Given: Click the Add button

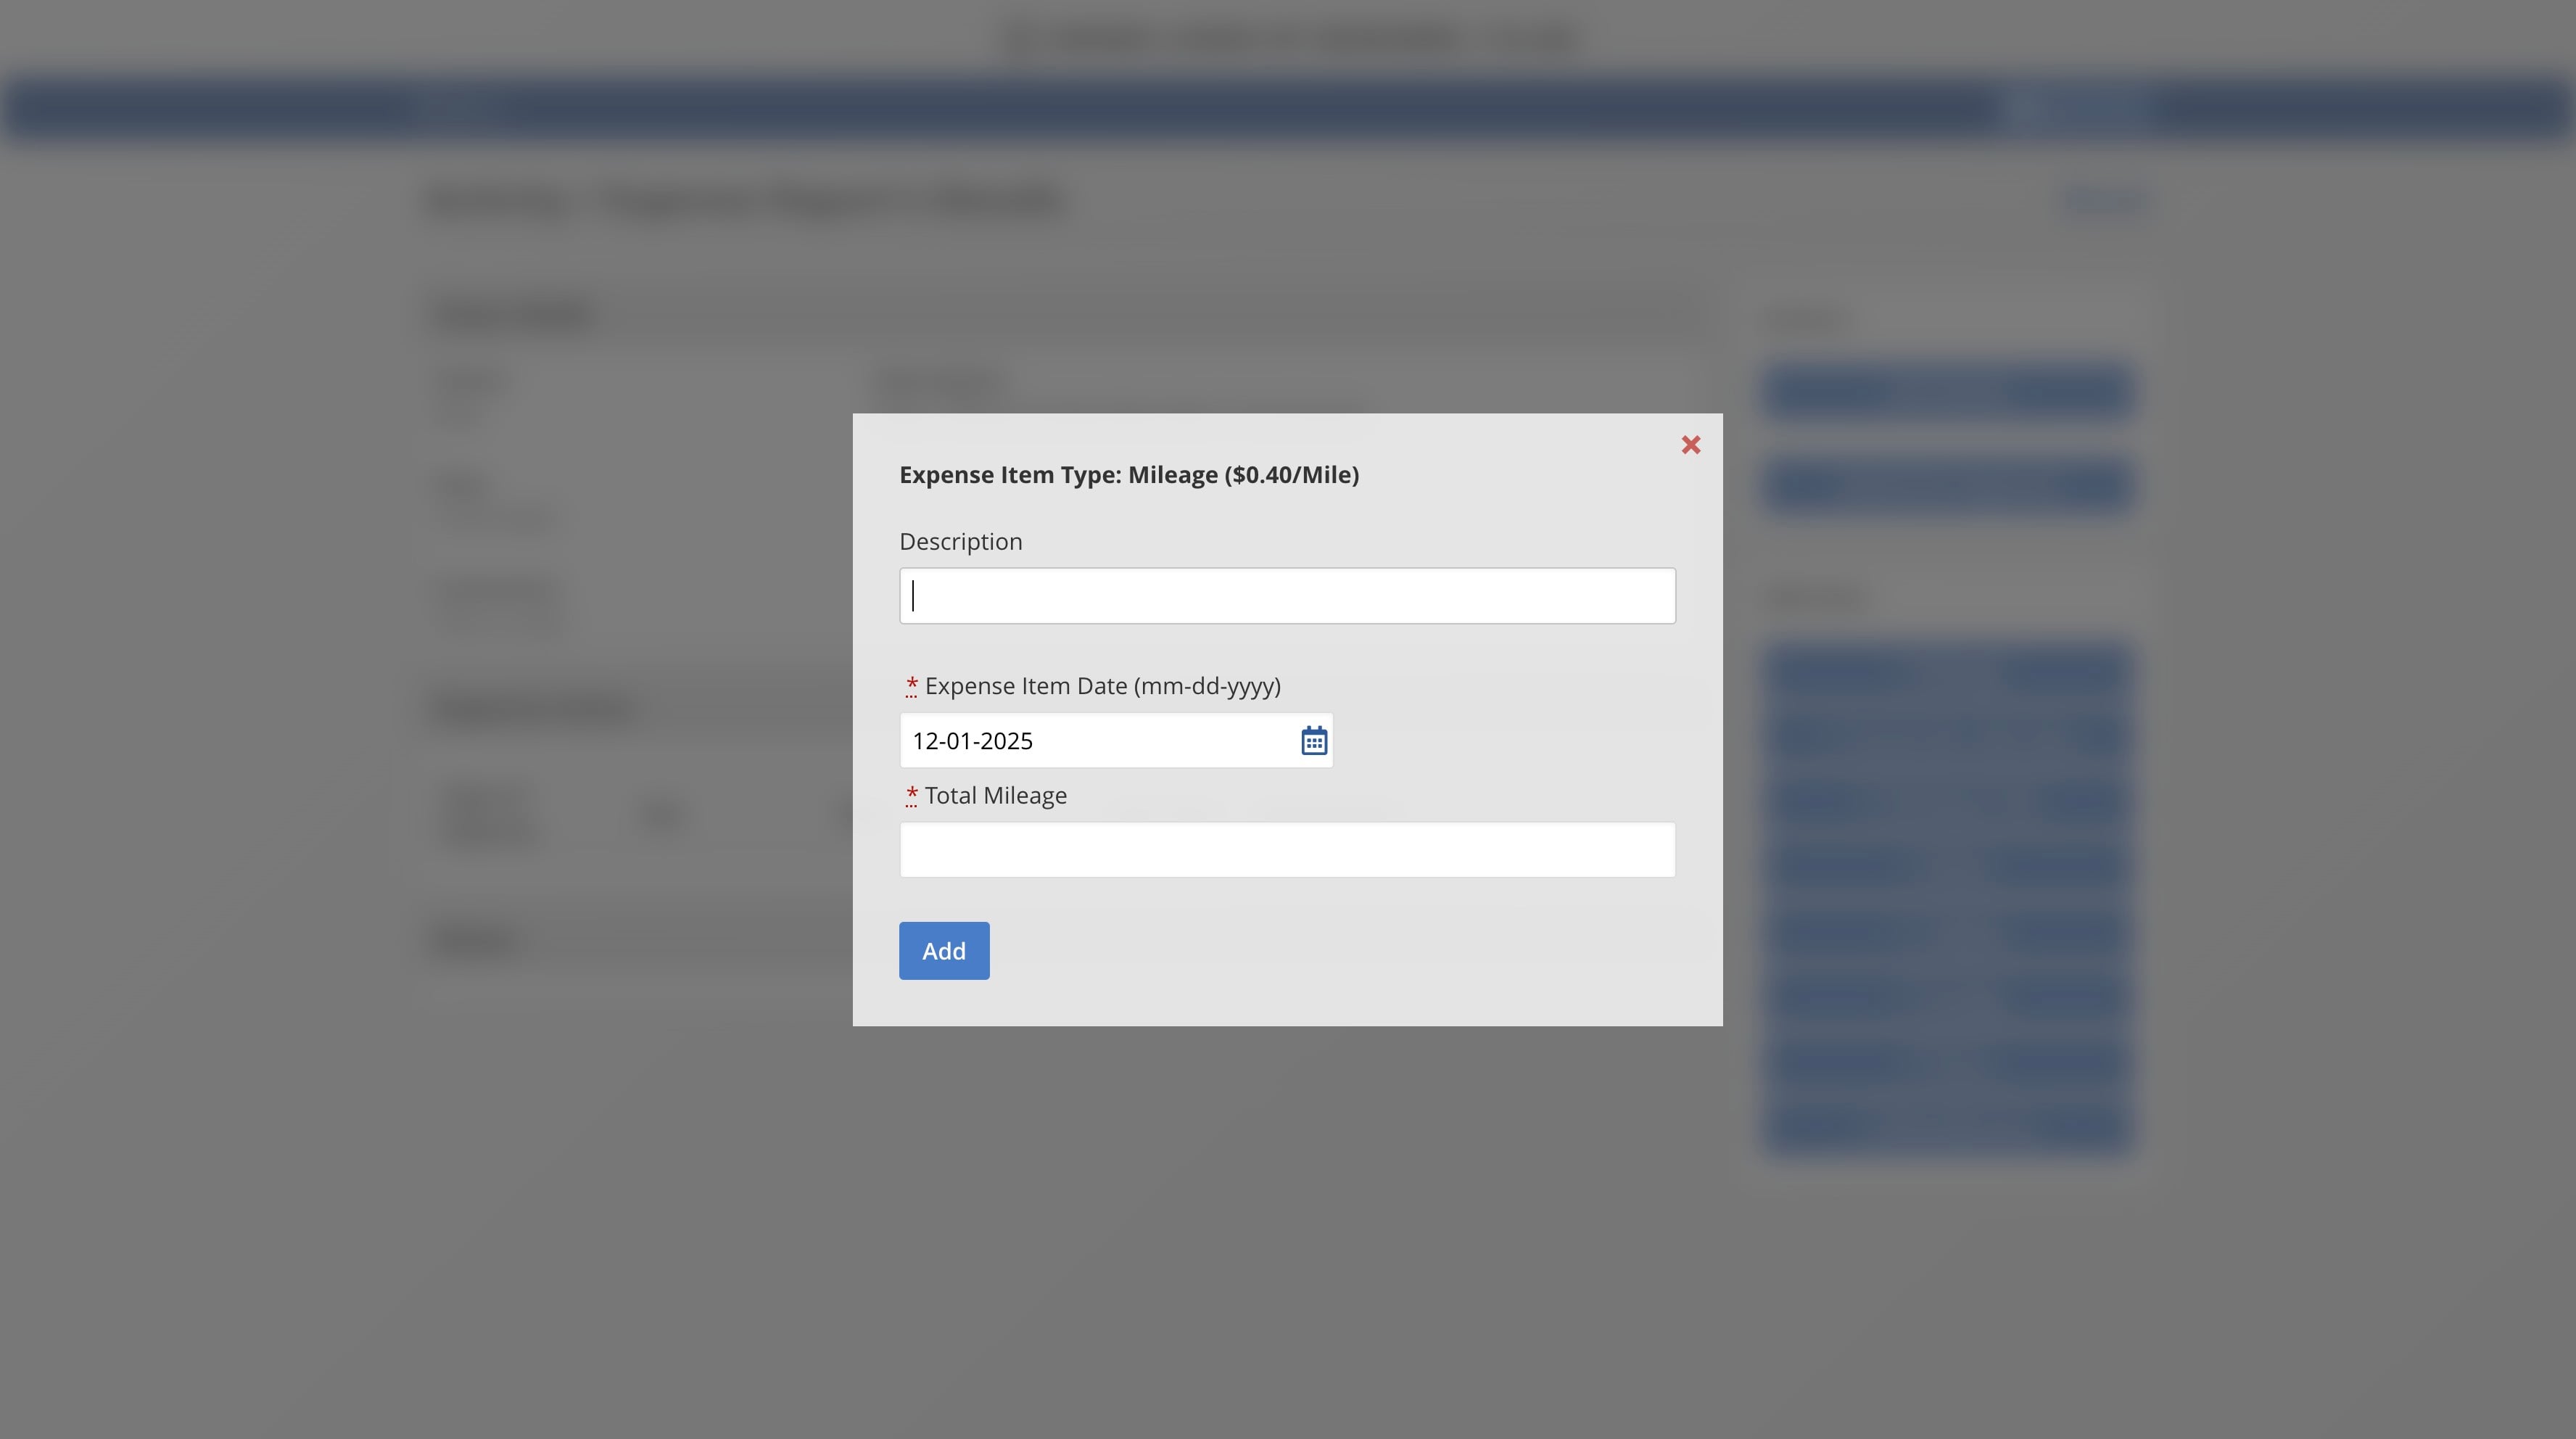Looking at the screenshot, I should tap(943, 951).
